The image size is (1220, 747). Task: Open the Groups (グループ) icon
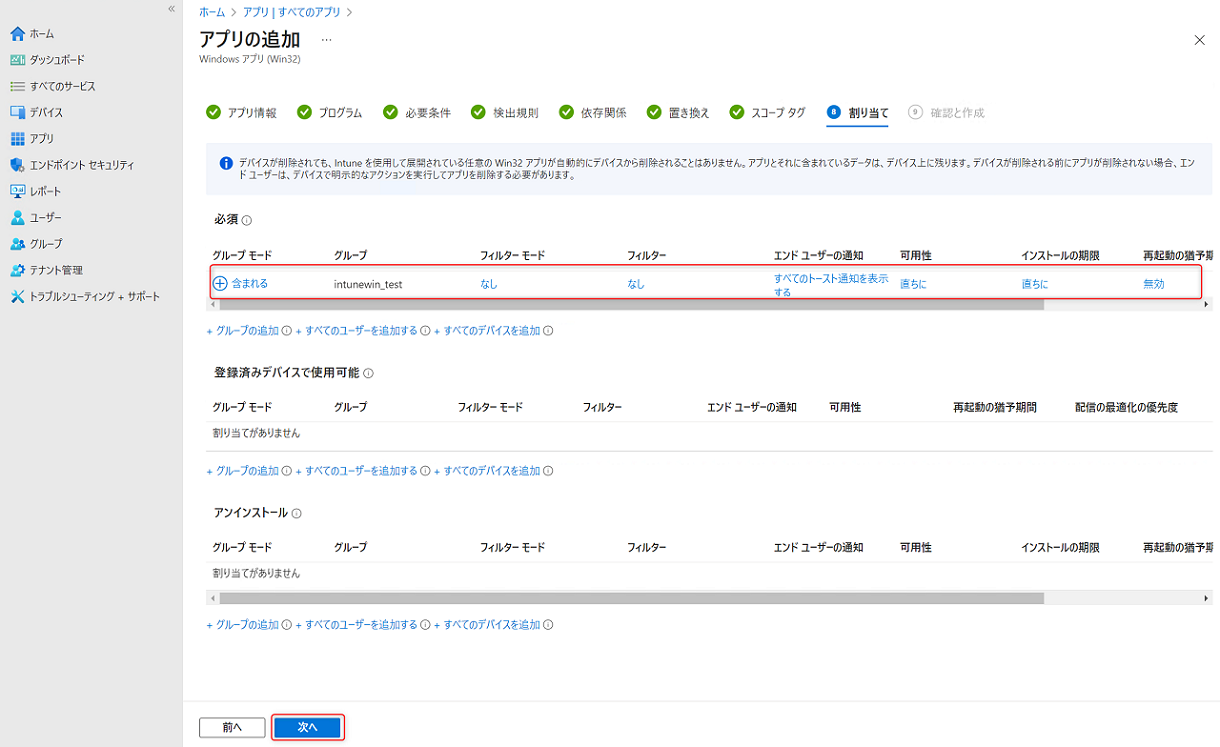coord(17,244)
